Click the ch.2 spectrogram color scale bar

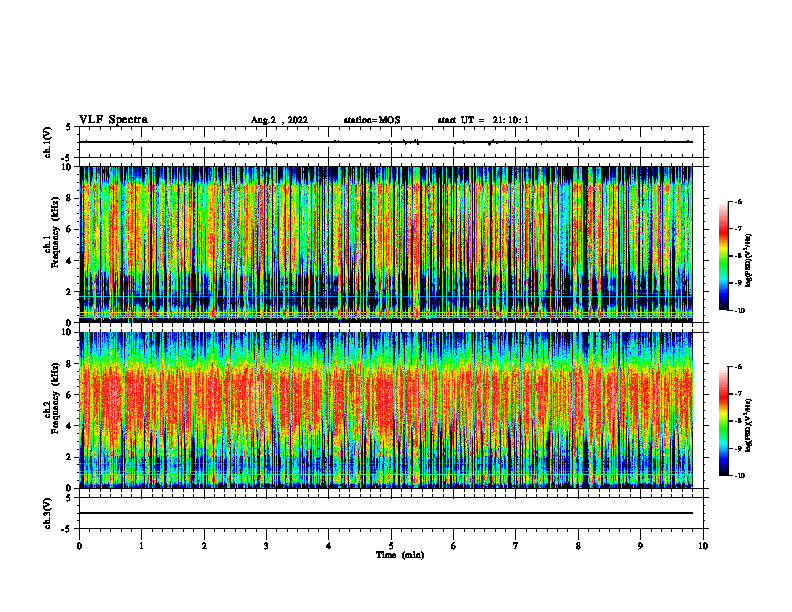click(723, 421)
